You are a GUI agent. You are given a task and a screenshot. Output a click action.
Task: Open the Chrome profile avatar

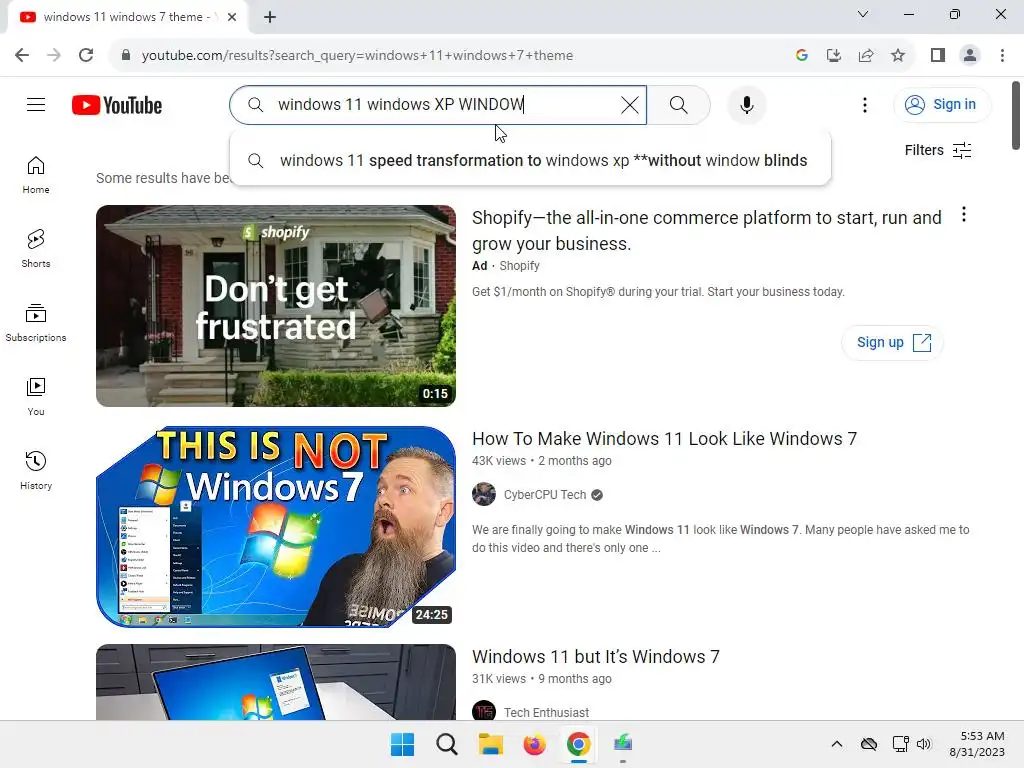pyautogui.click(x=970, y=56)
